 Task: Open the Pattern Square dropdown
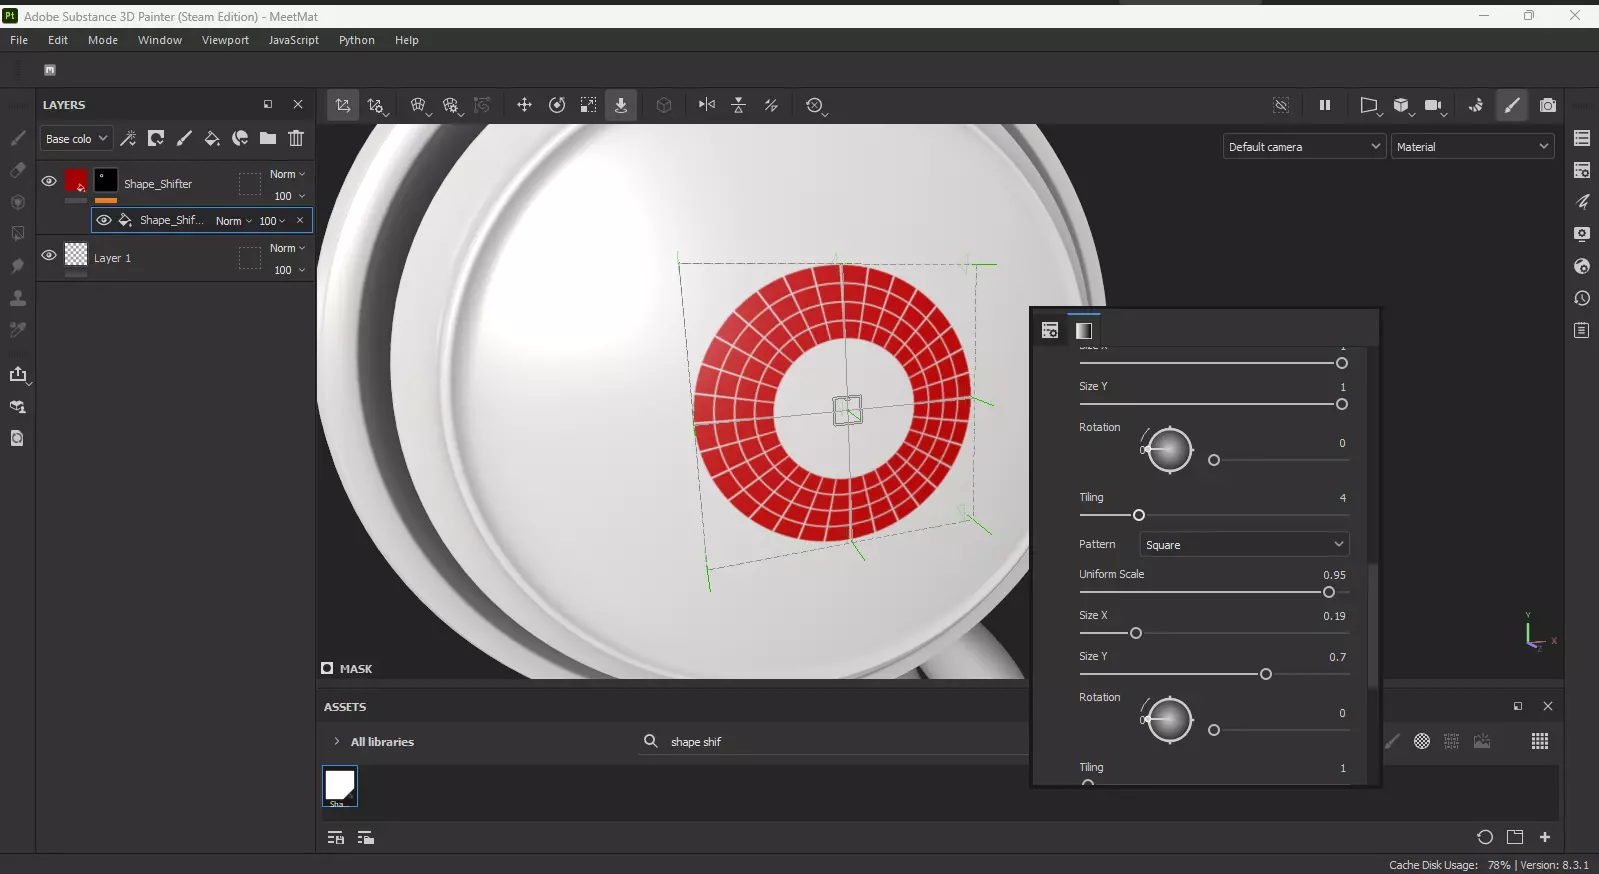[x=1244, y=544]
